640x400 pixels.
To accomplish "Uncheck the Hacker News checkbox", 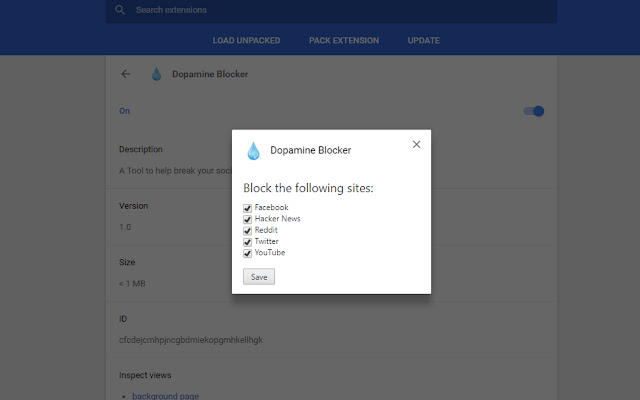I will click(x=248, y=219).
